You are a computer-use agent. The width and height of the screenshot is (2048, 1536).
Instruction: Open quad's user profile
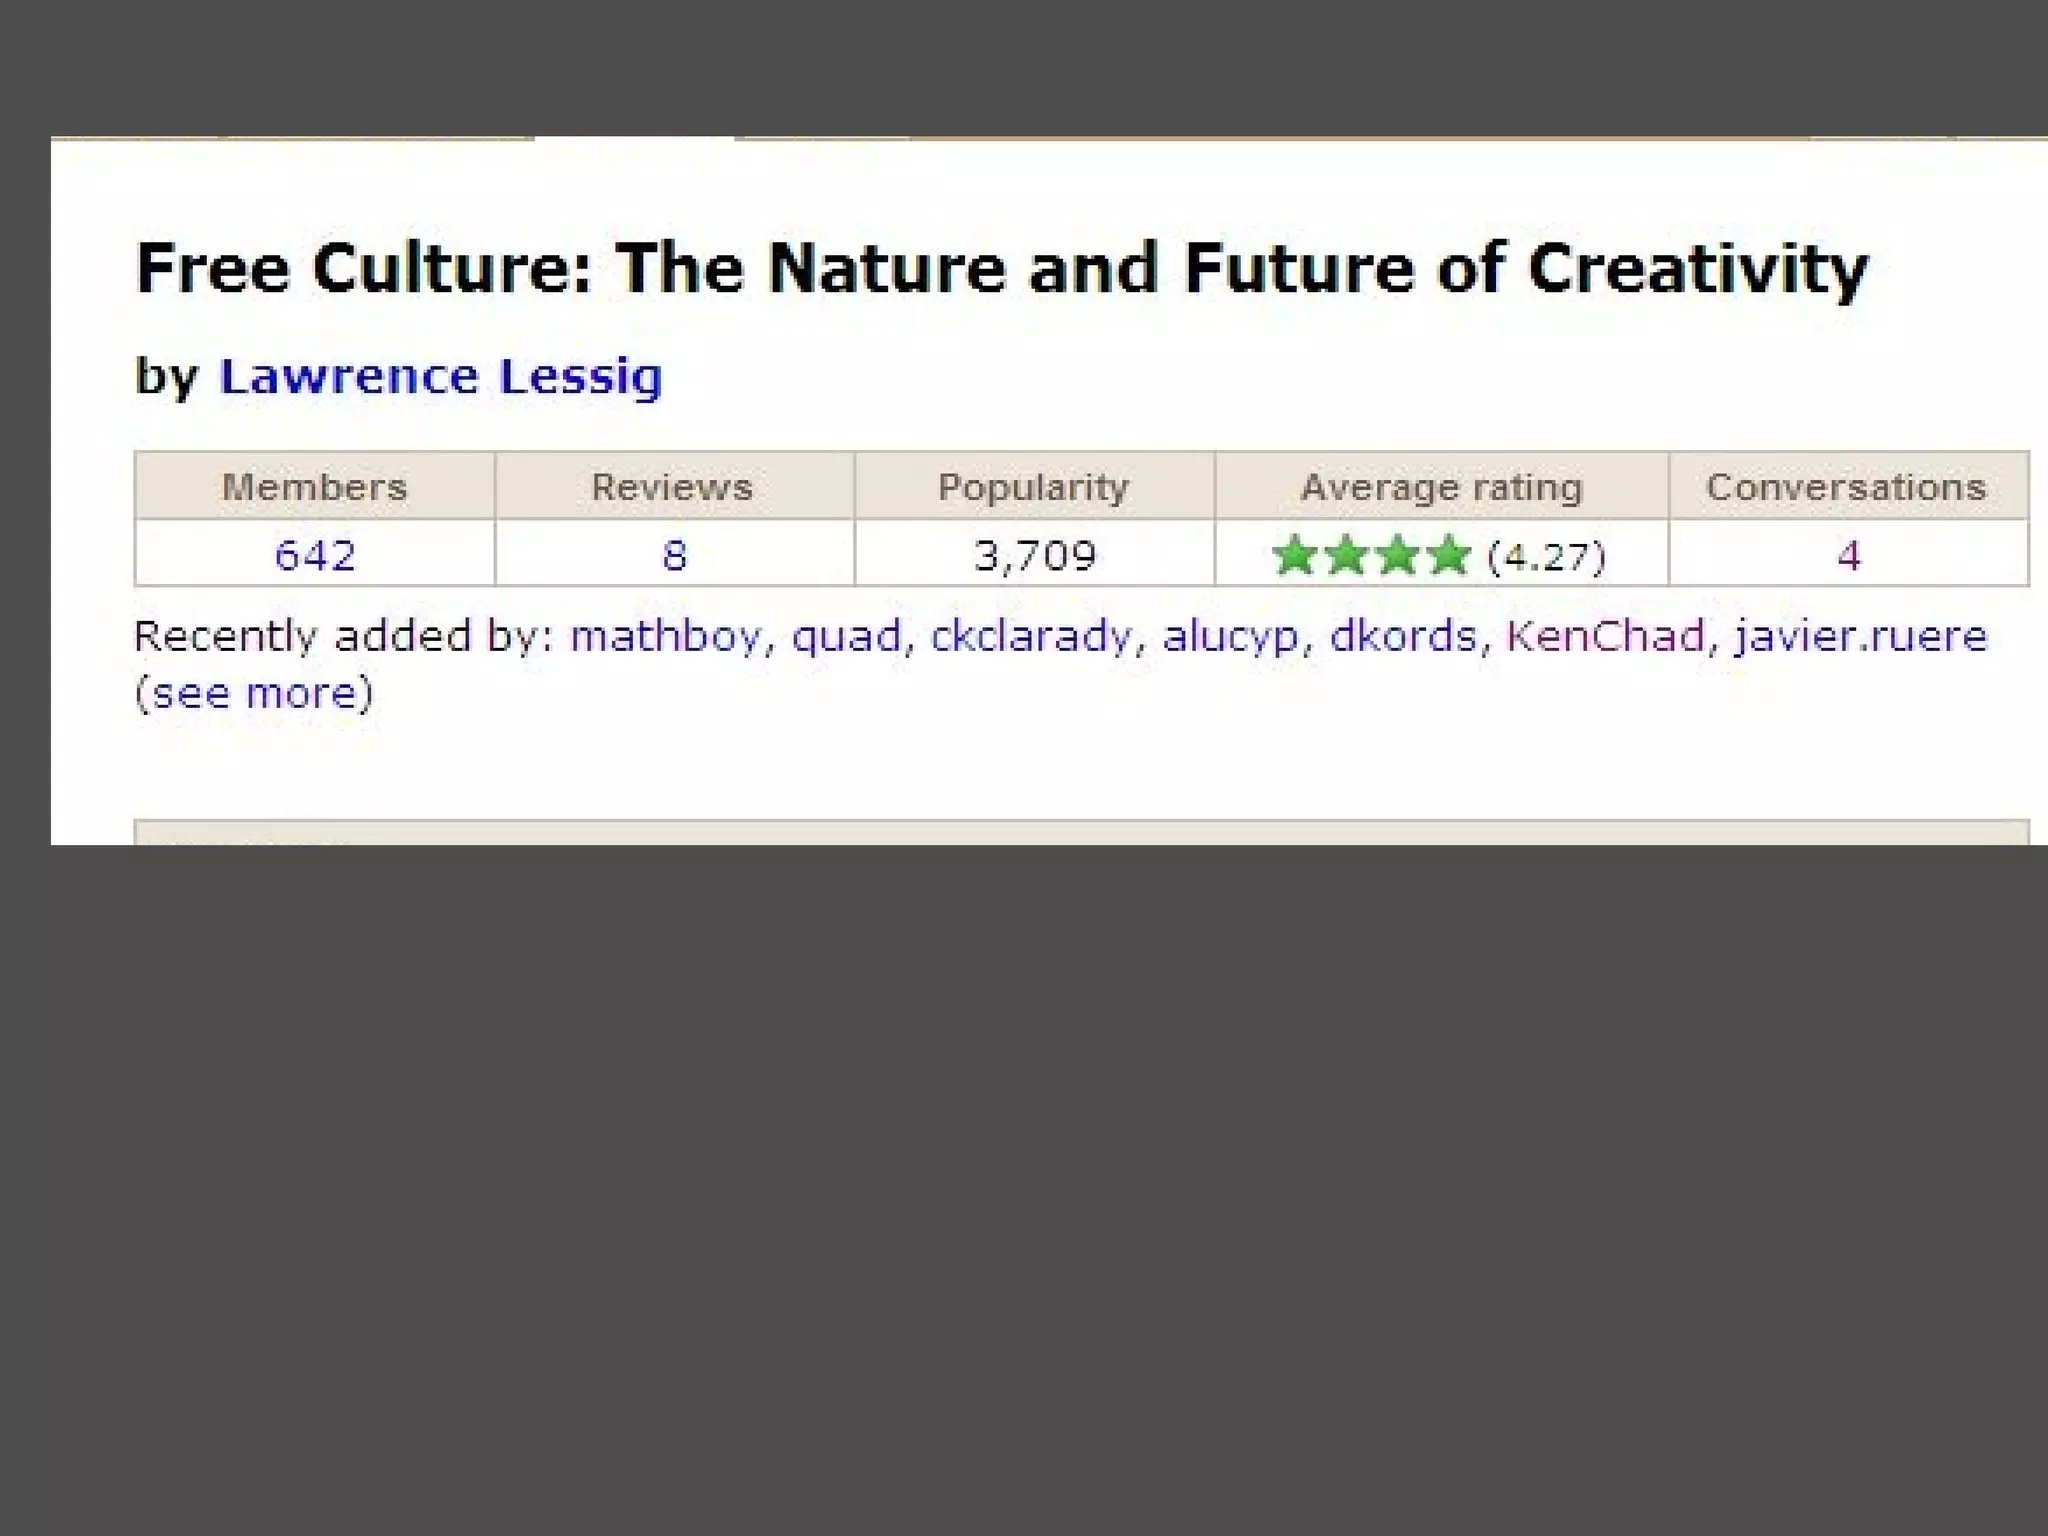click(x=846, y=637)
